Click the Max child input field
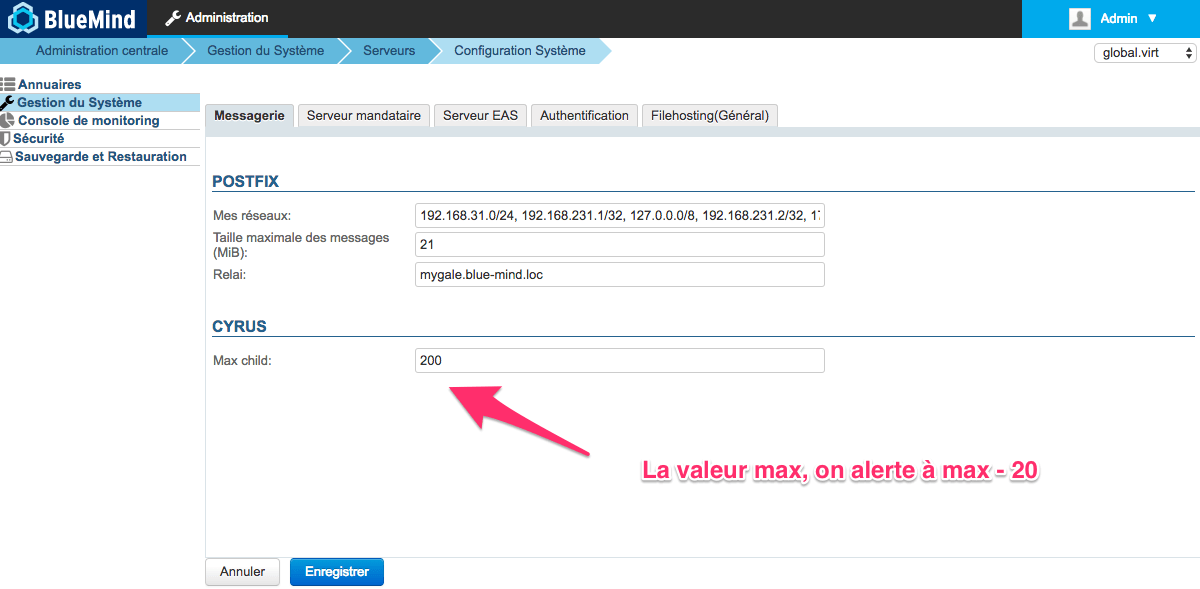 619,360
